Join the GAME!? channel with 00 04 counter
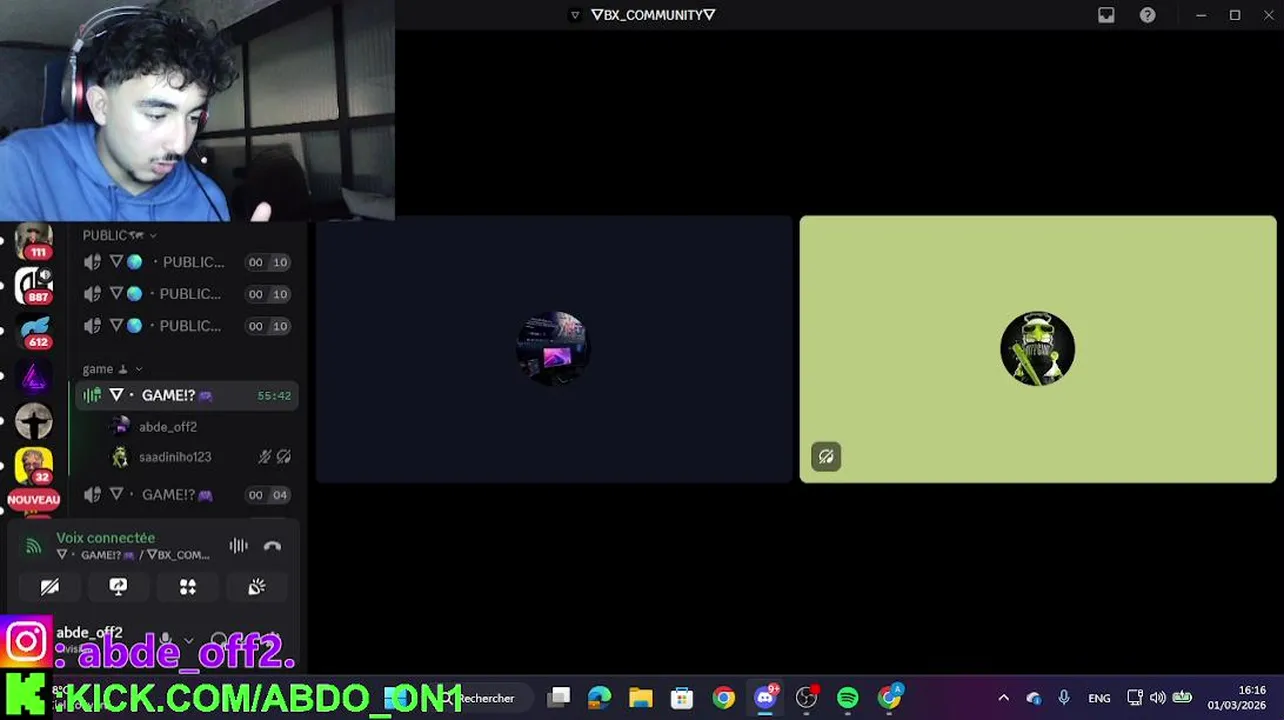 (188, 495)
